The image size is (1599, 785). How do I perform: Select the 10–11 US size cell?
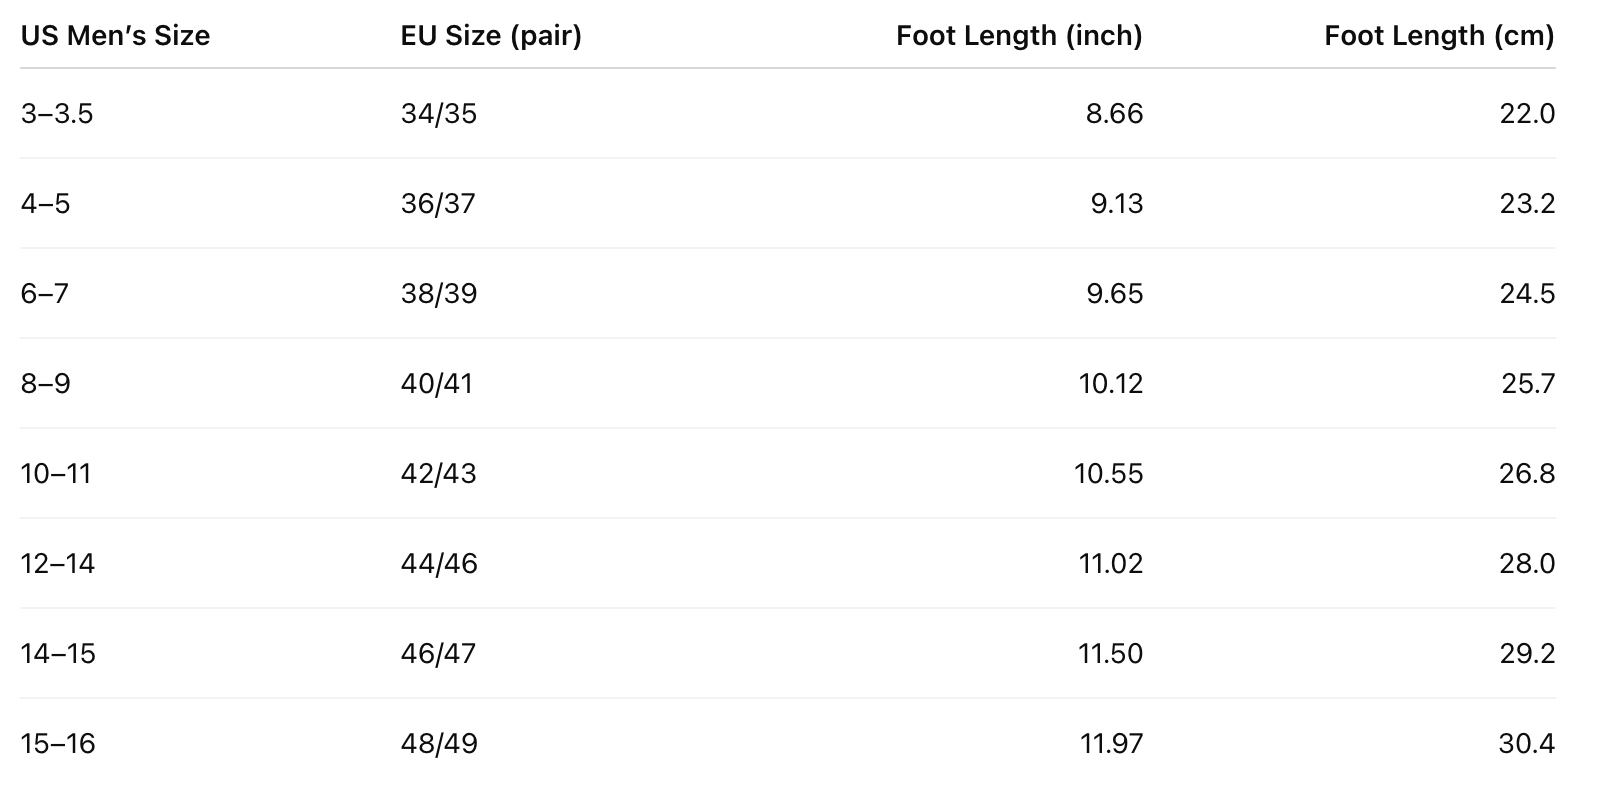pos(56,474)
